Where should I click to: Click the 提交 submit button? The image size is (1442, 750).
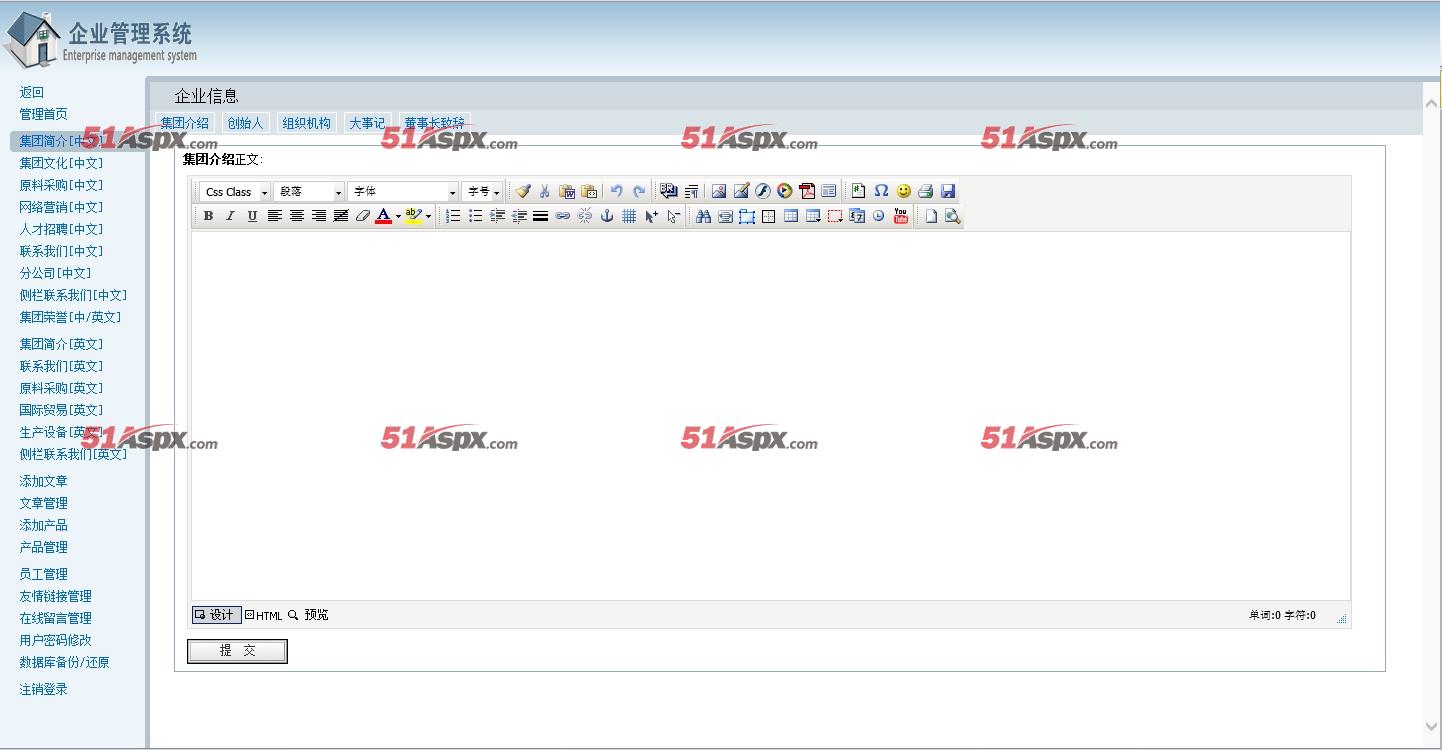coord(237,651)
